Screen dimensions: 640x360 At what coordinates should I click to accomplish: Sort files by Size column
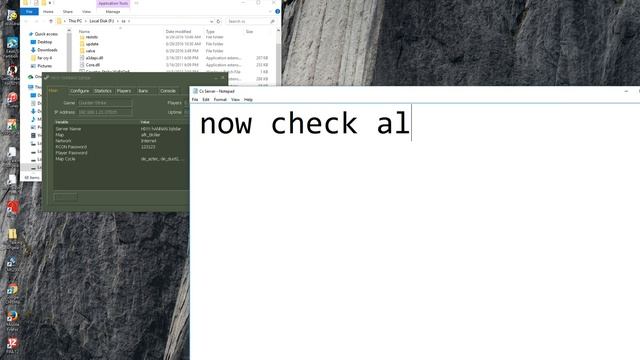(x=249, y=31)
